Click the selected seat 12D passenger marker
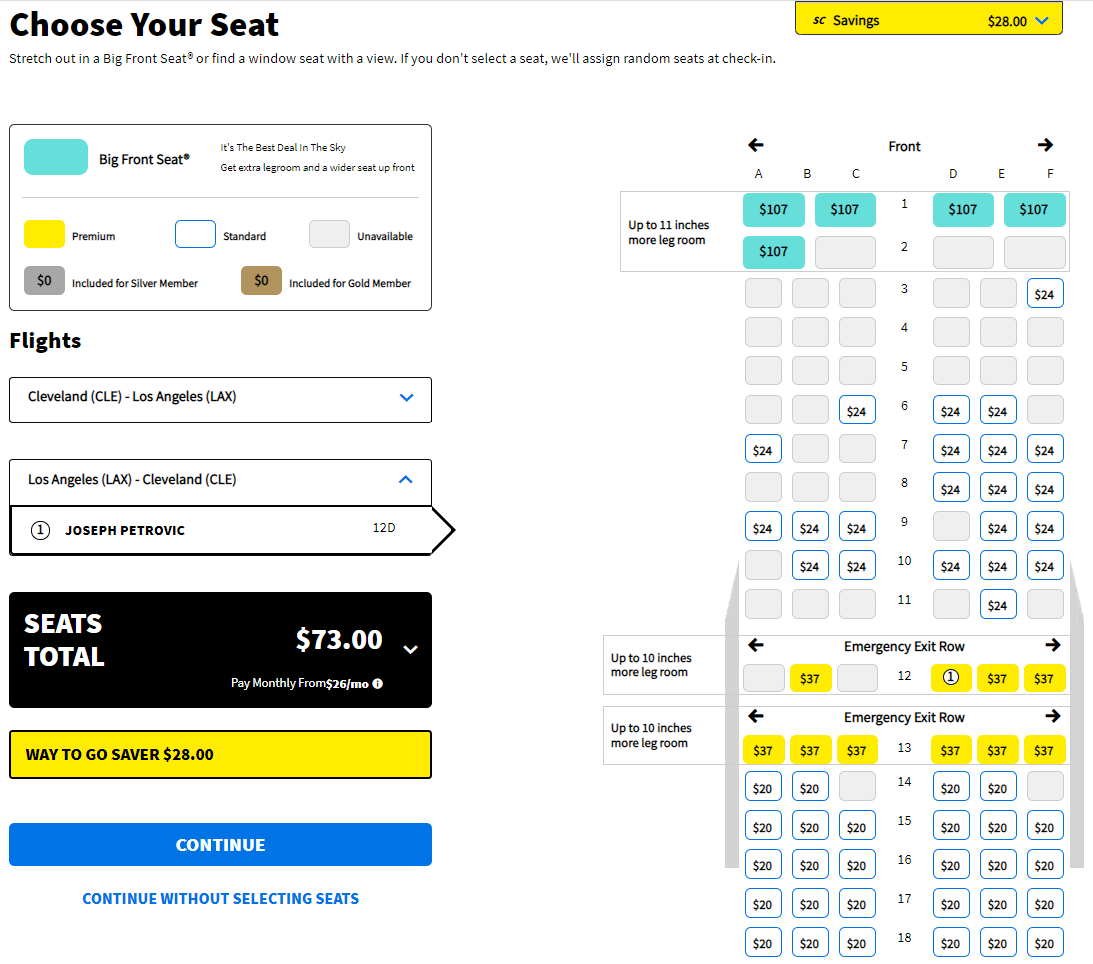 click(x=951, y=678)
